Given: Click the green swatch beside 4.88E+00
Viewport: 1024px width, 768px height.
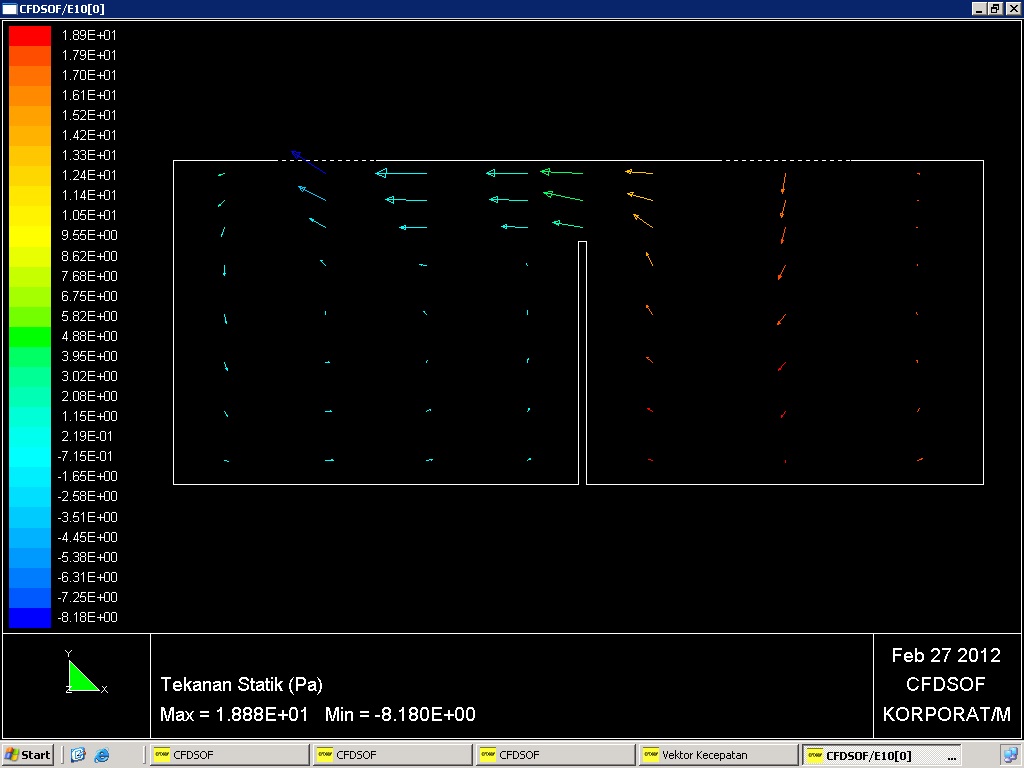Looking at the screenshot, I should 30,336.
